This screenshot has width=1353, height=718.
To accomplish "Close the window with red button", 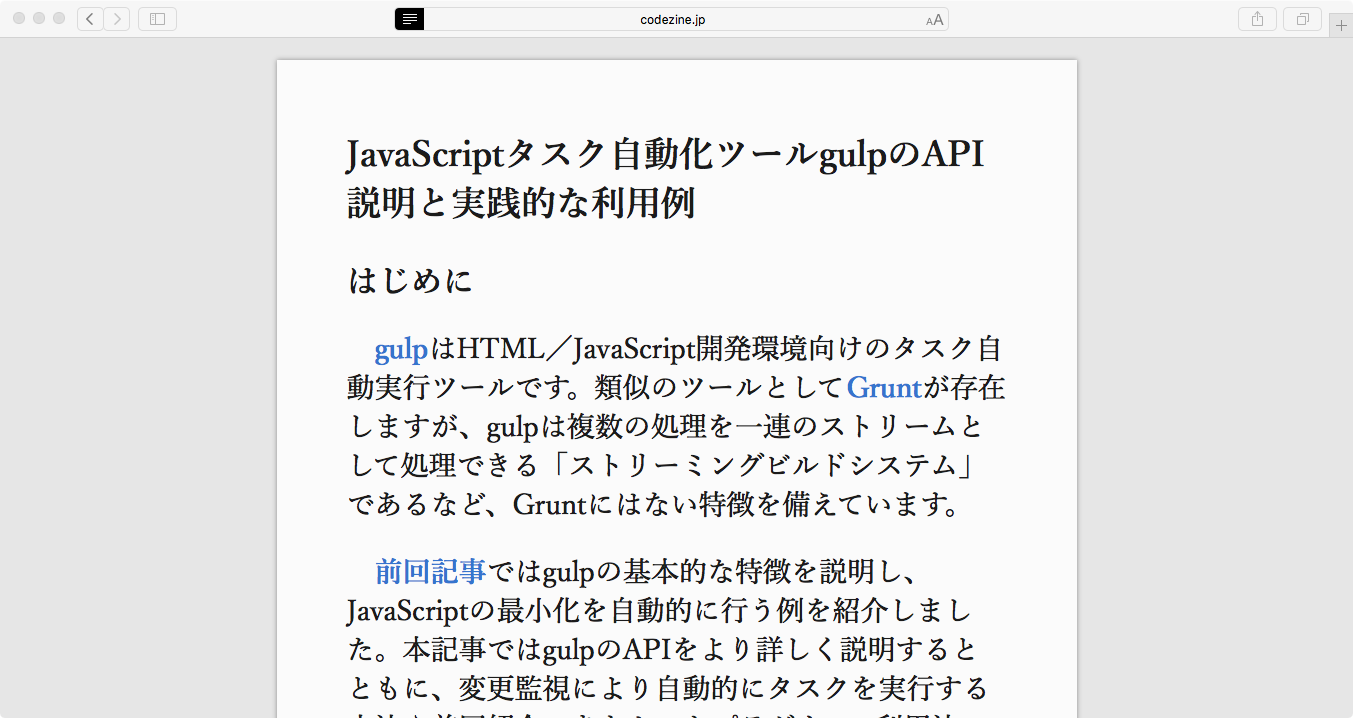I will 19,19.
